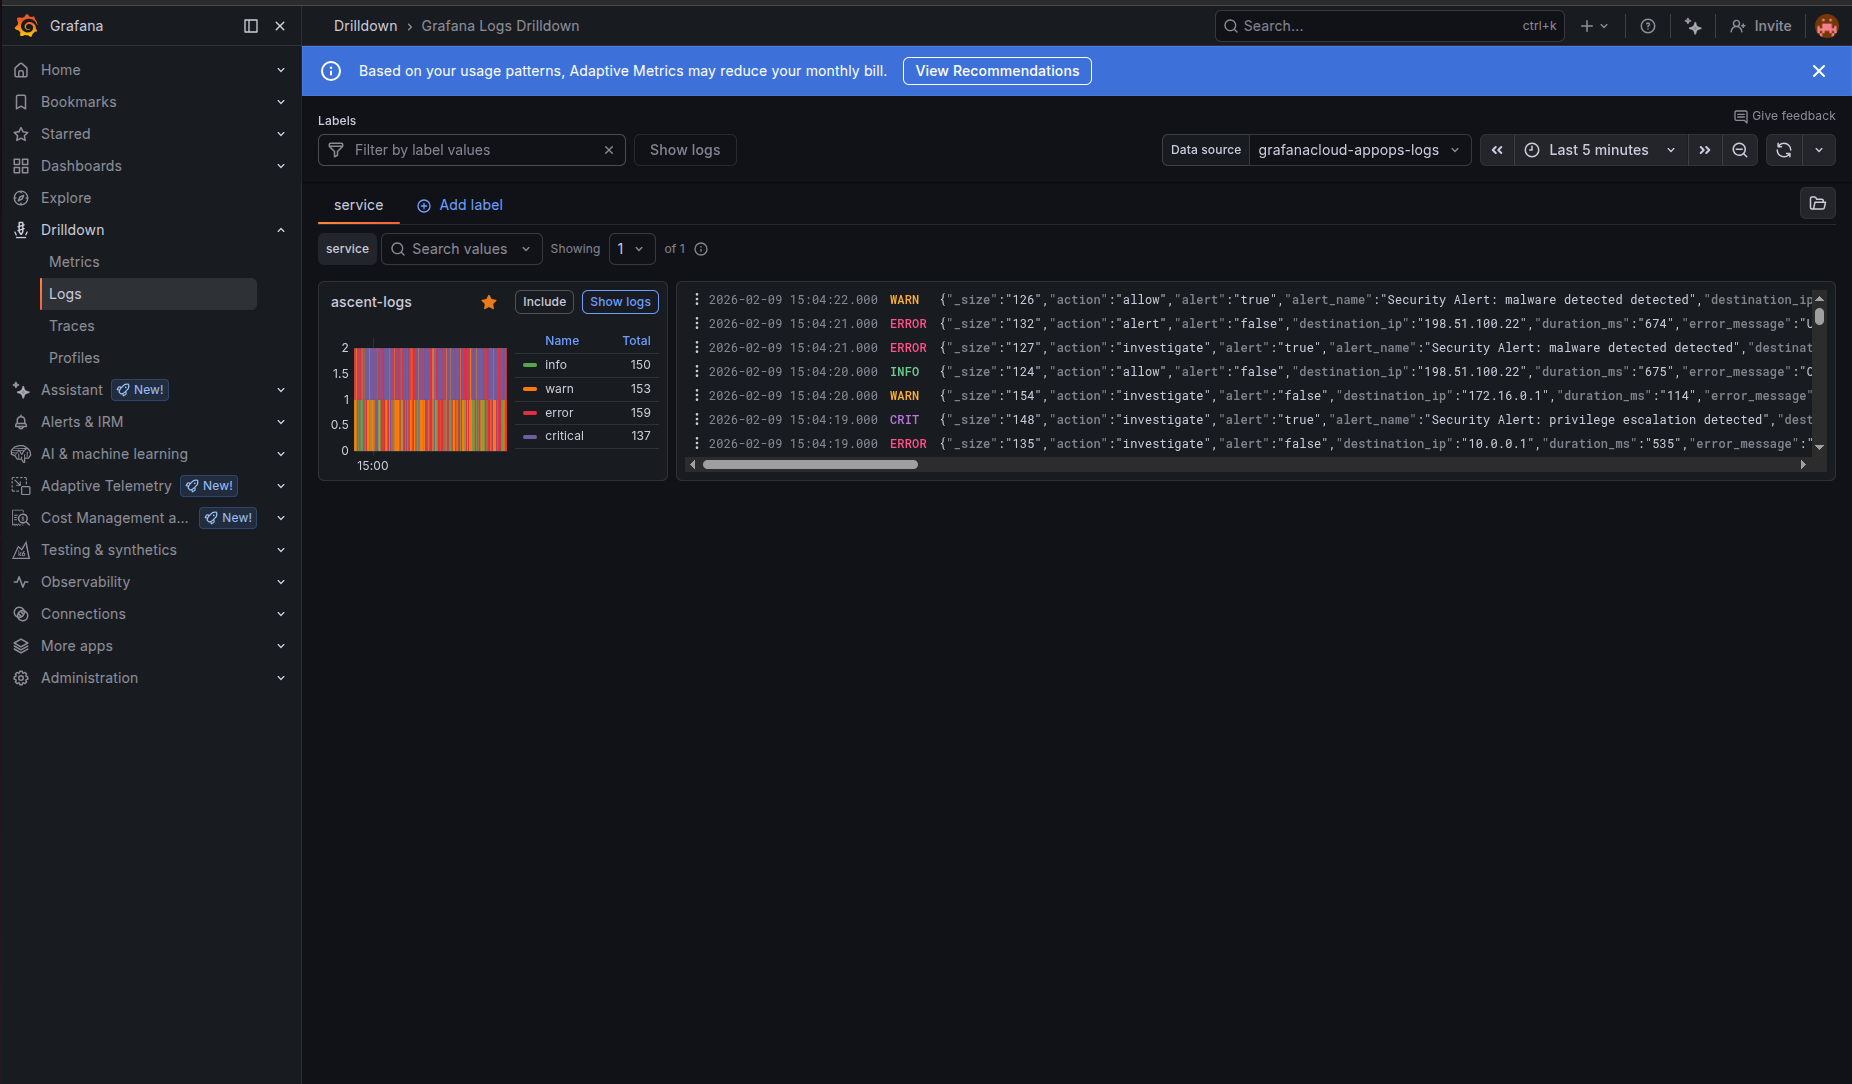Toggle the sidebar dock icon
This screenshot has width=1852, height=1084.
click(x=251, y=26)
